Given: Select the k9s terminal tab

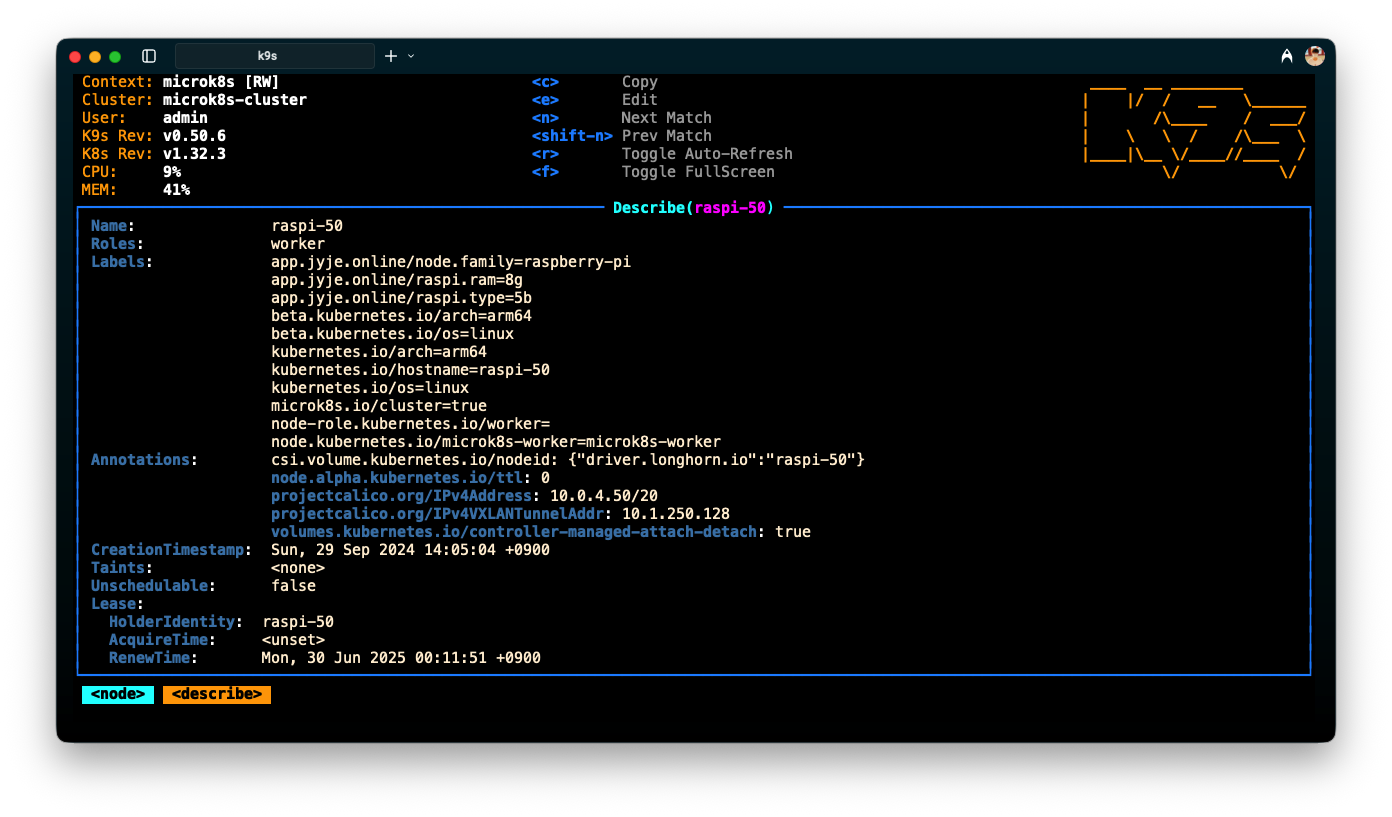Looking at the screenshot, I should coord(275,56).
